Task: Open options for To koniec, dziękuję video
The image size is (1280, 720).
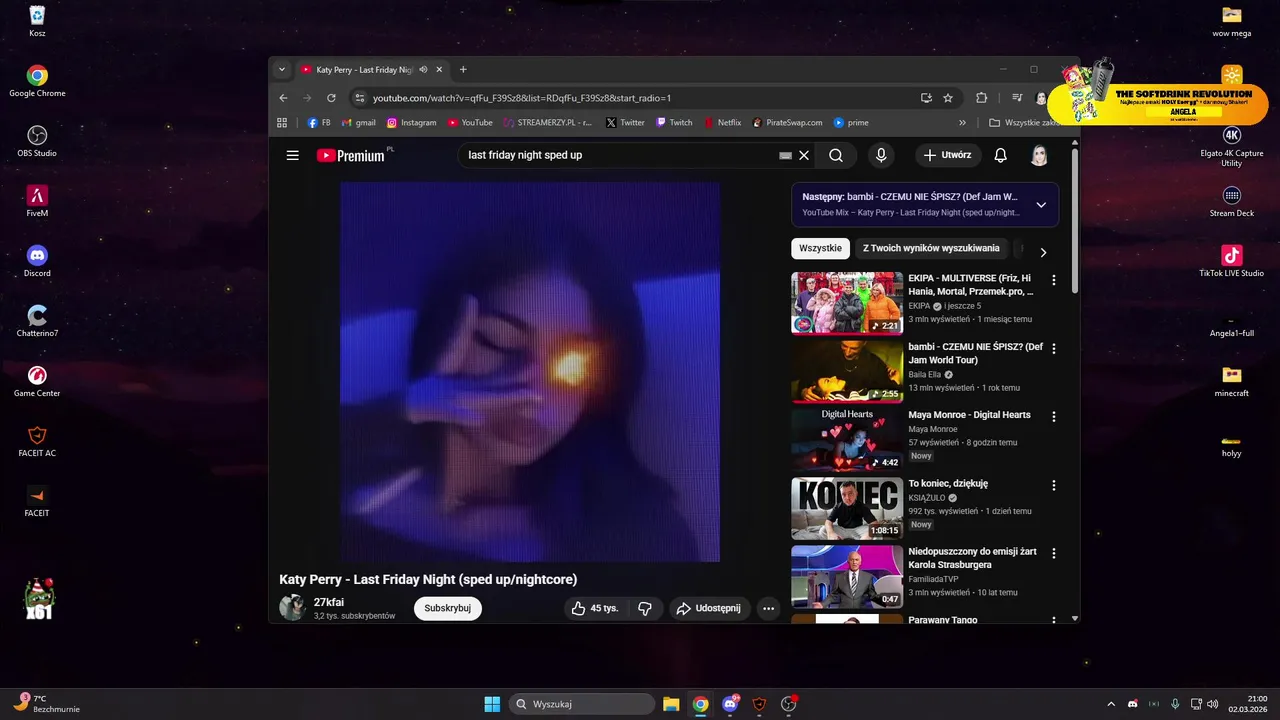Action: [x=1053, y=485]
